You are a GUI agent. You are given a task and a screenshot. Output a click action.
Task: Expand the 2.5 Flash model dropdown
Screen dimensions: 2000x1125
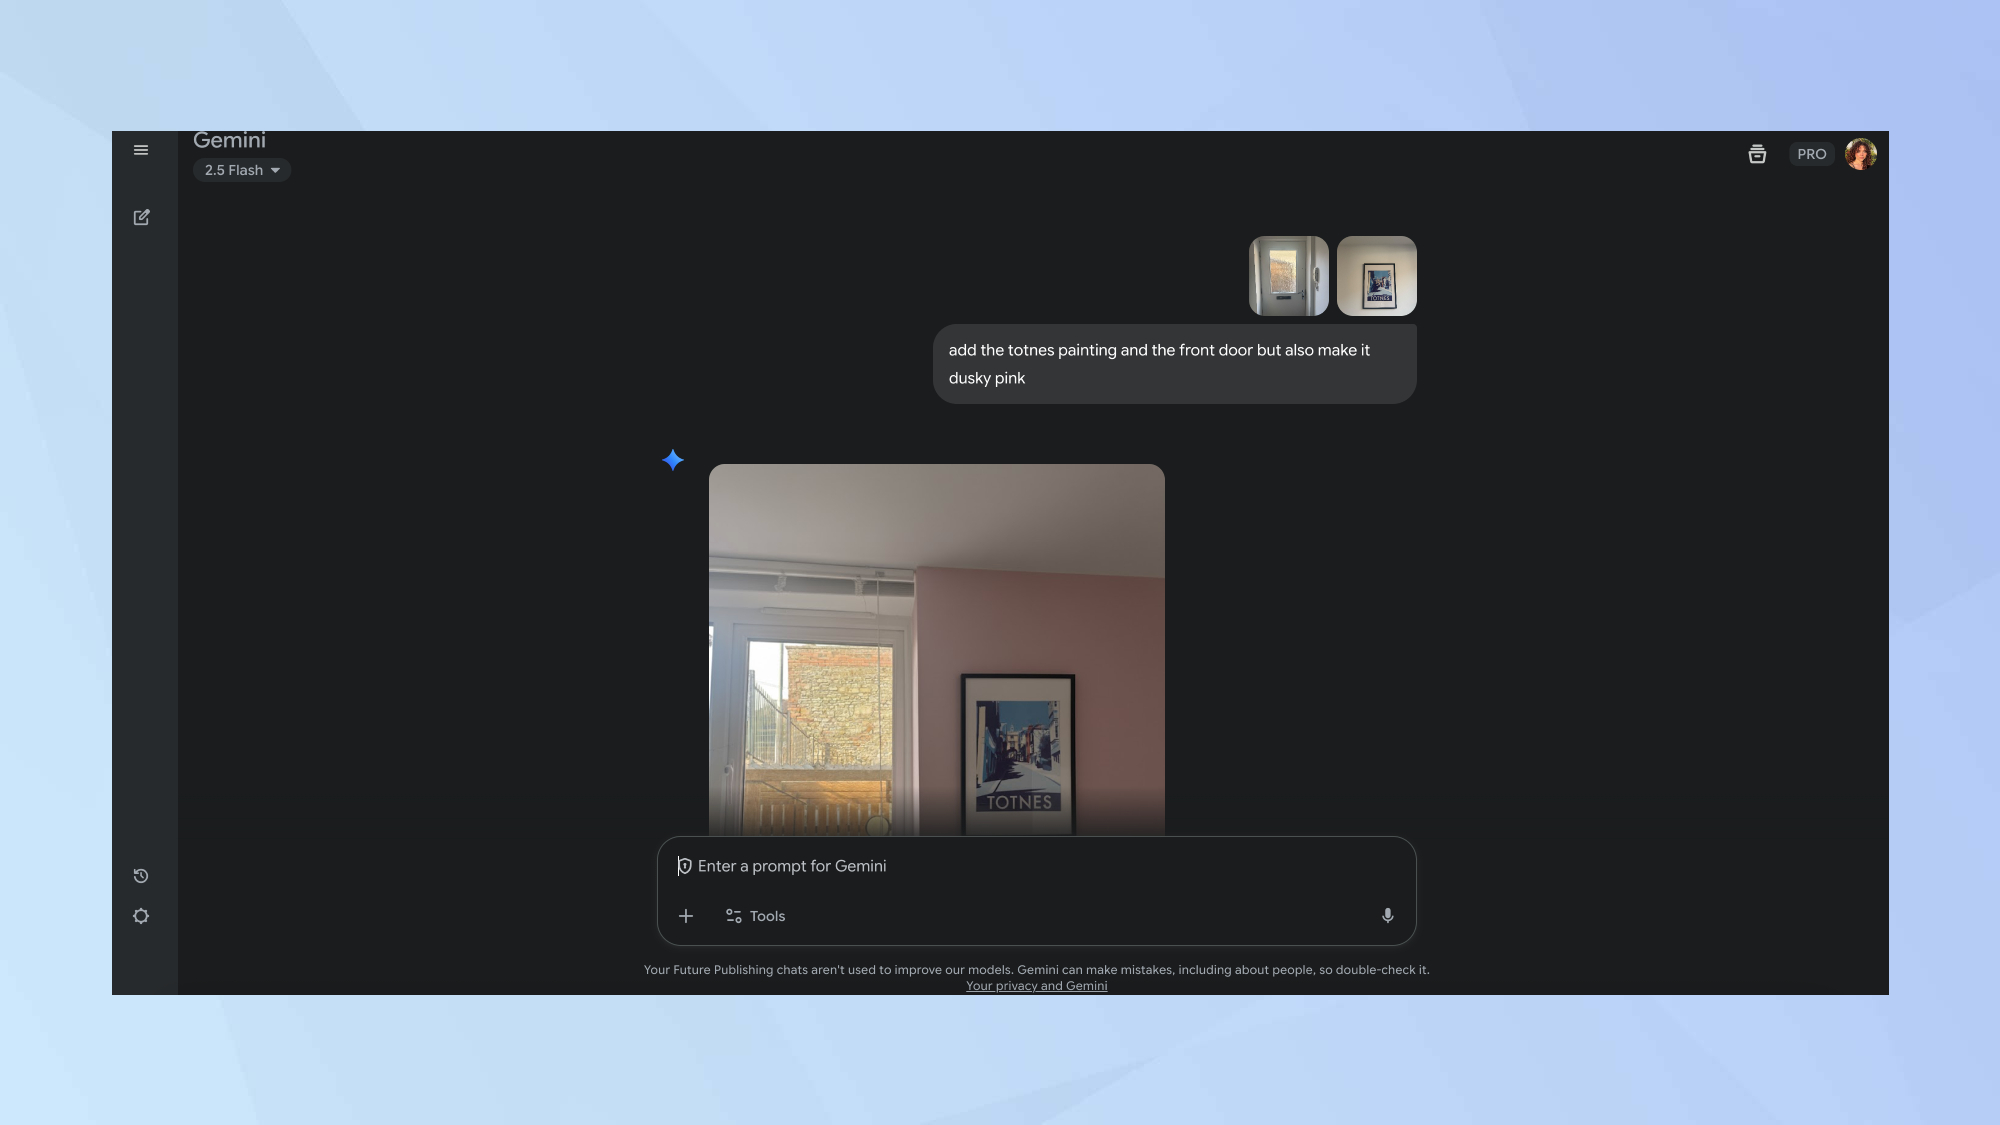(x=242, y=170)
